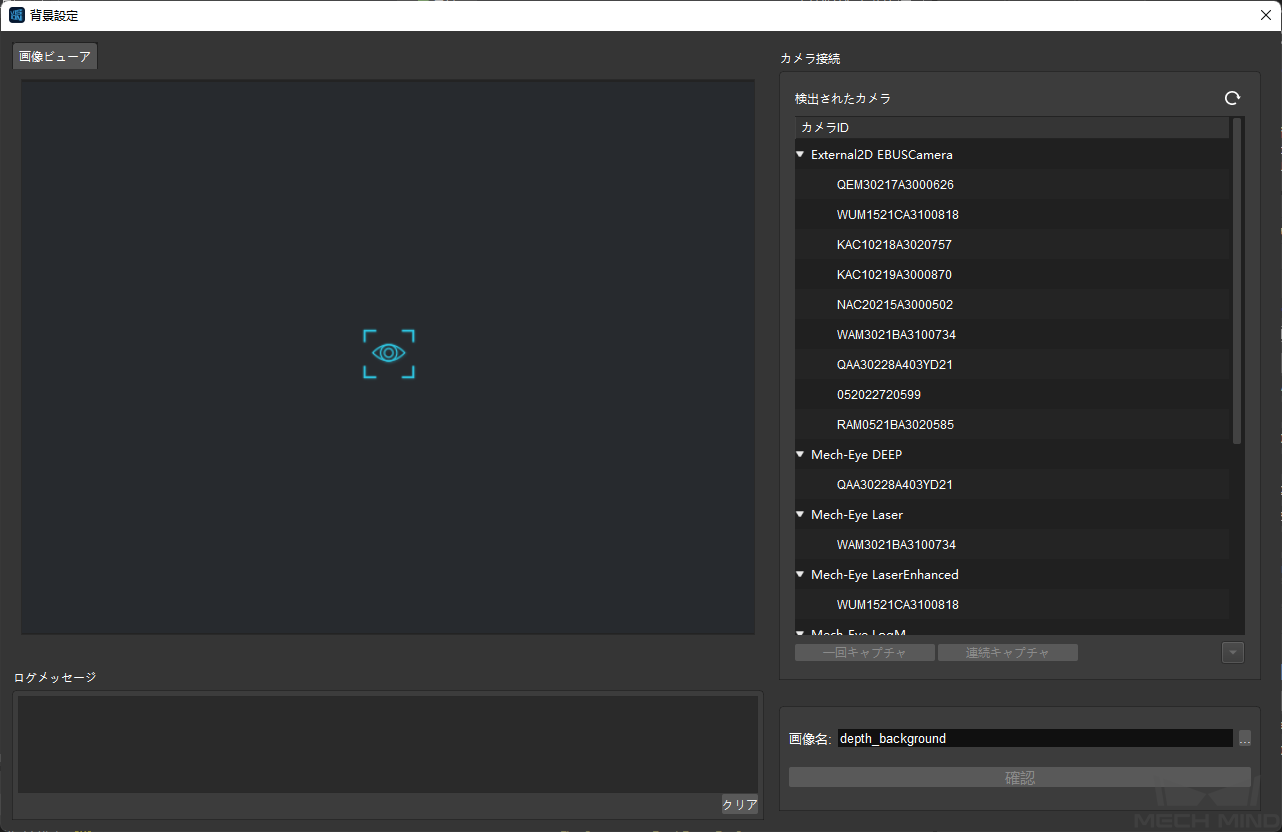Refresh the detected cameras list
Image resolution: width=1282 pixels, height=832 pixels.
coord(1232,98)
